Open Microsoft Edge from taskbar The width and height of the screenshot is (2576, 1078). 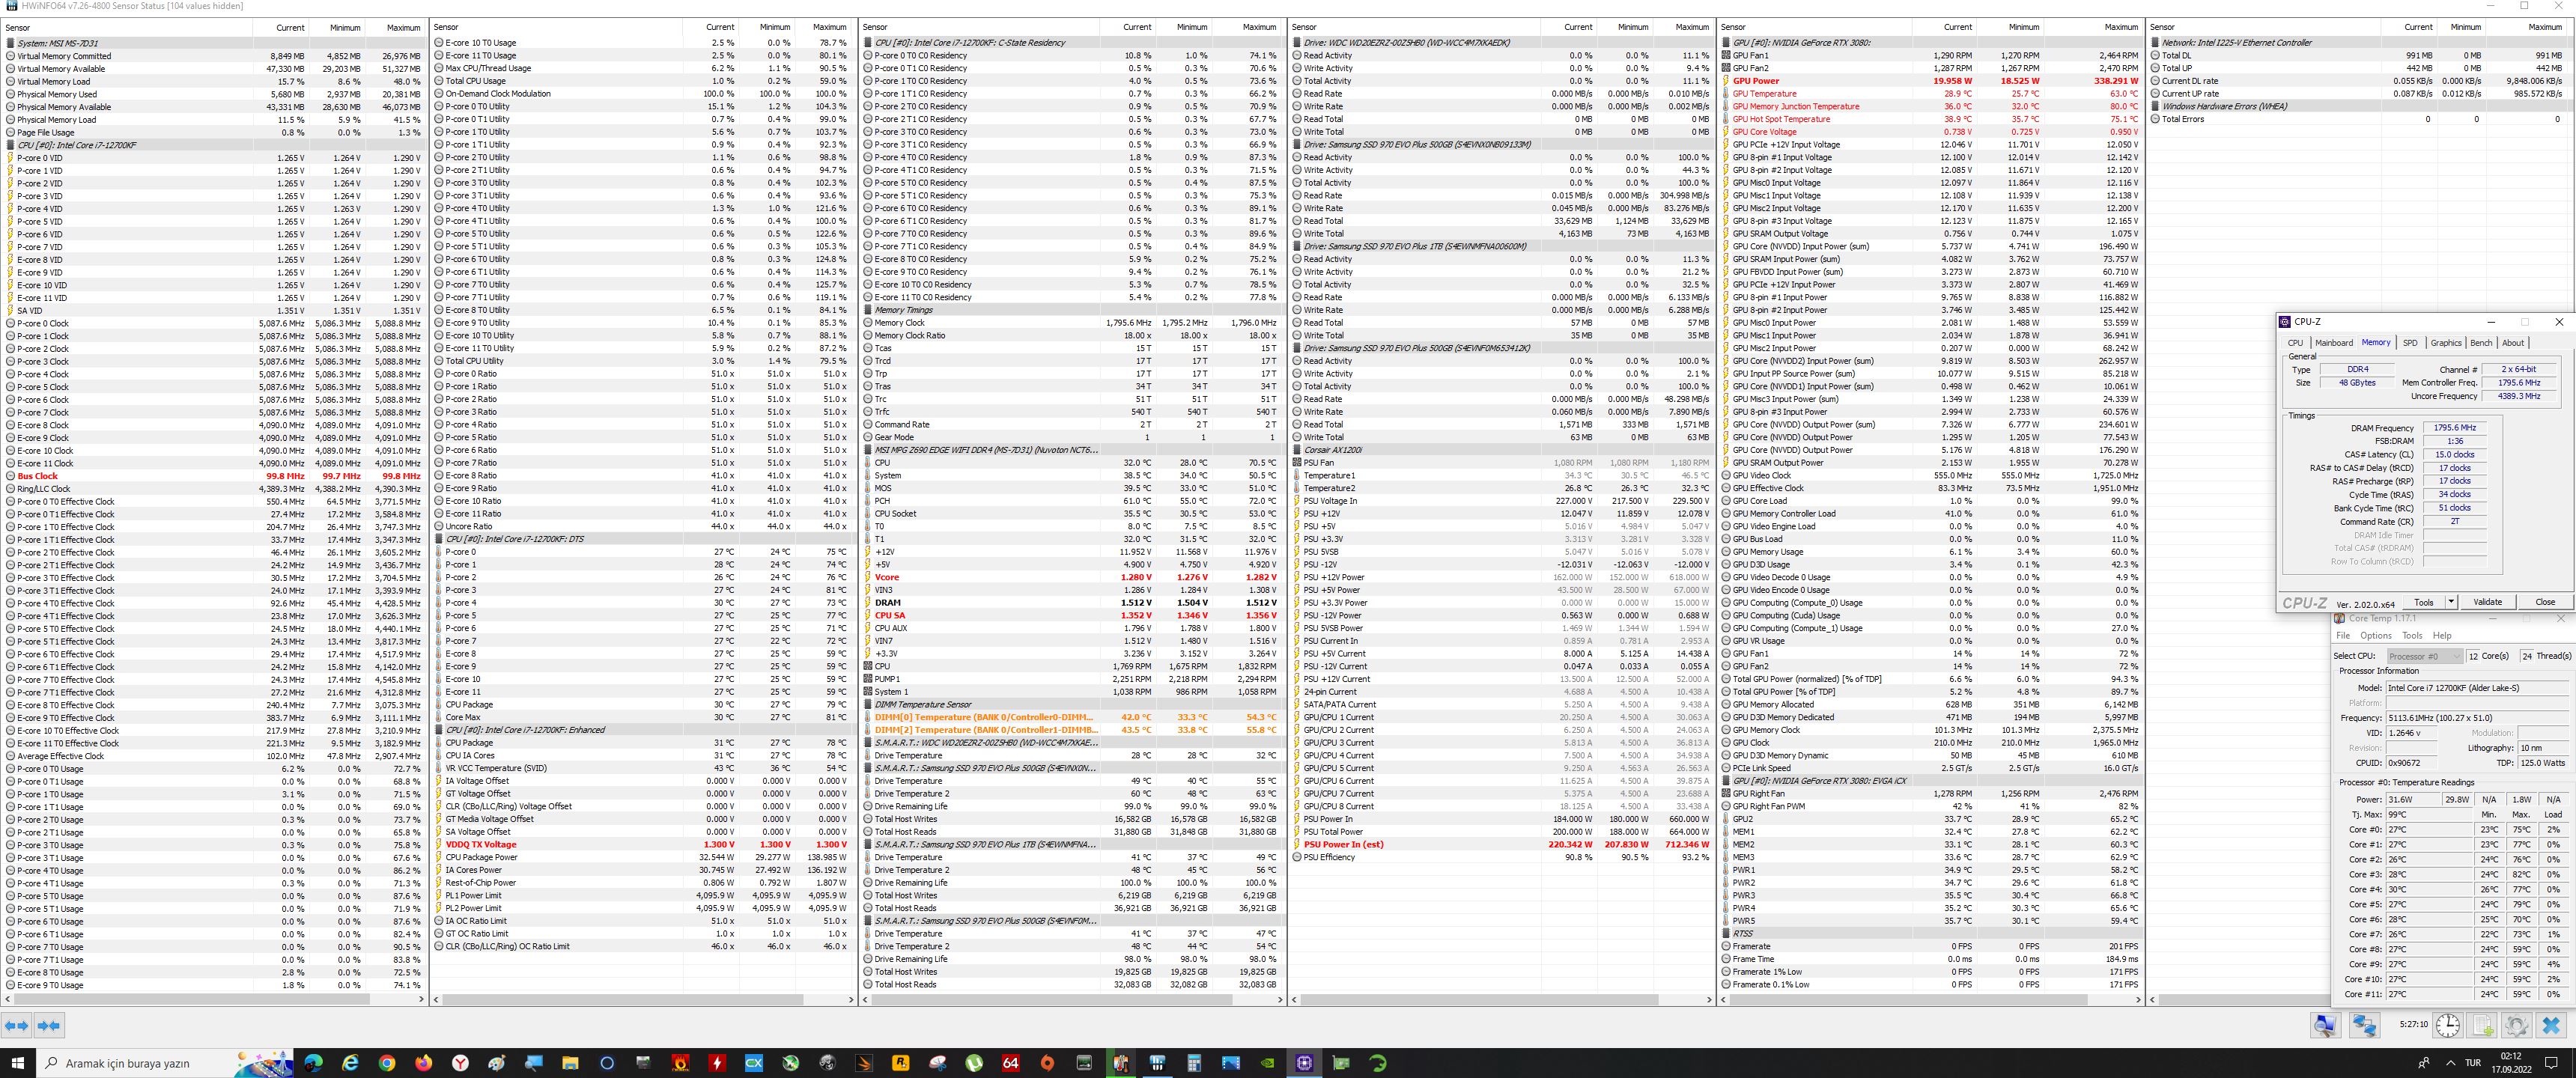coord(313,1063)
